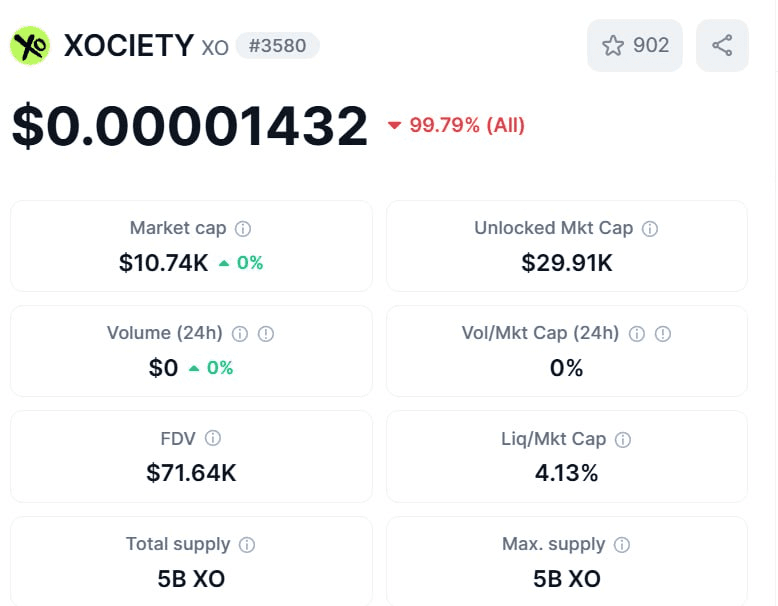Show Market cap info tooltip icon
This screenshot has width=778, height=606.
(x=243, y=229)
